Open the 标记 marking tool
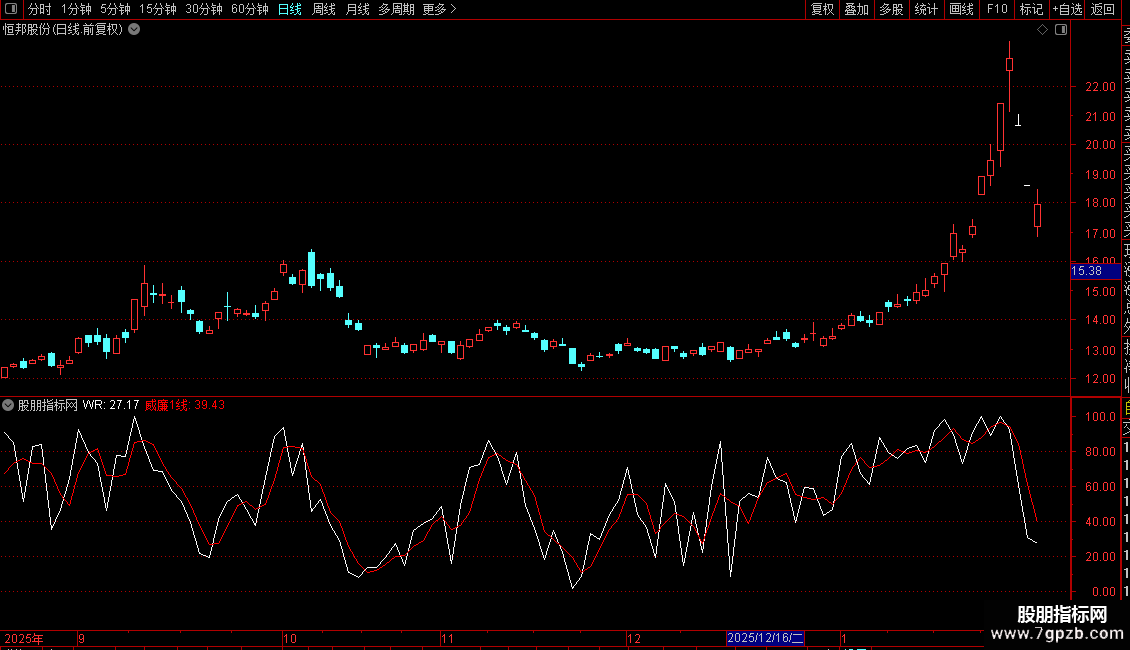 point(1031,9)
